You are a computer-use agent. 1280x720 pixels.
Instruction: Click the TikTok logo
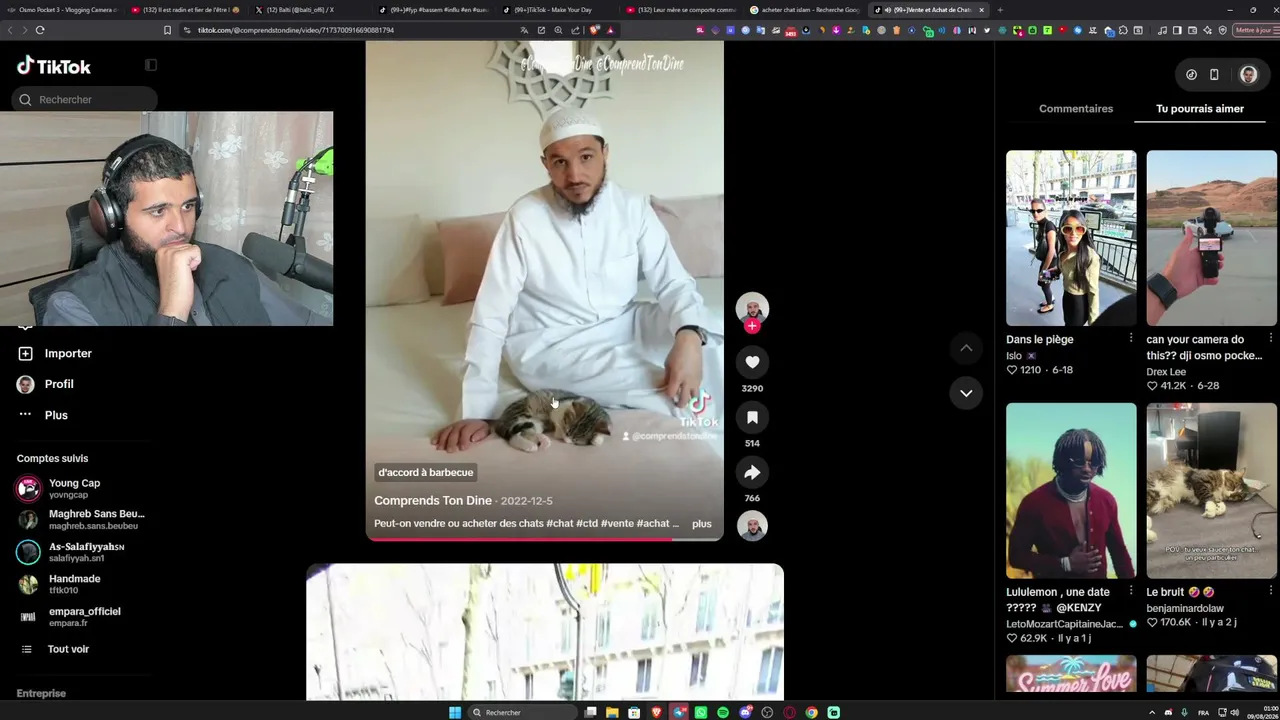click(x=54, y=66)
